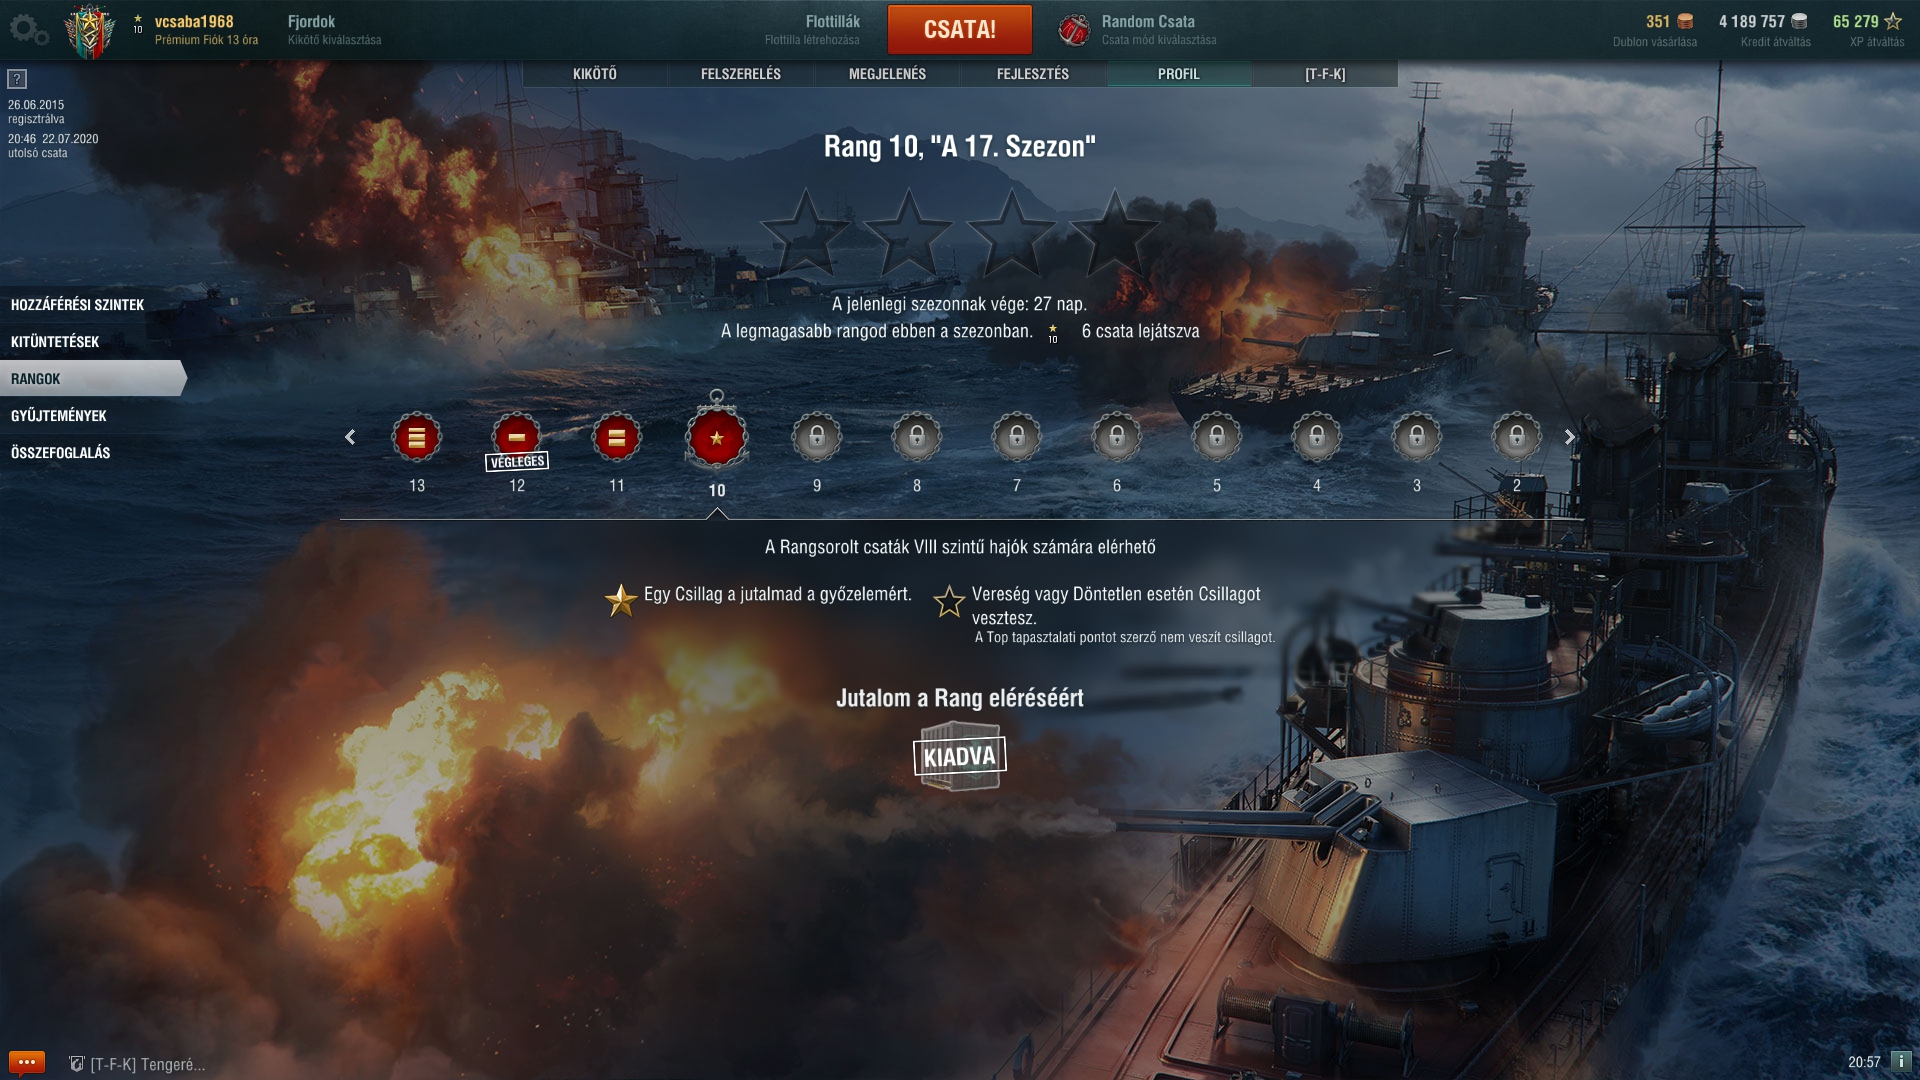This screenshot has height=1080, width=1920.
Task: Show next ranks with right arrow
Action: pyautogui.click(x=1569, y=437)
